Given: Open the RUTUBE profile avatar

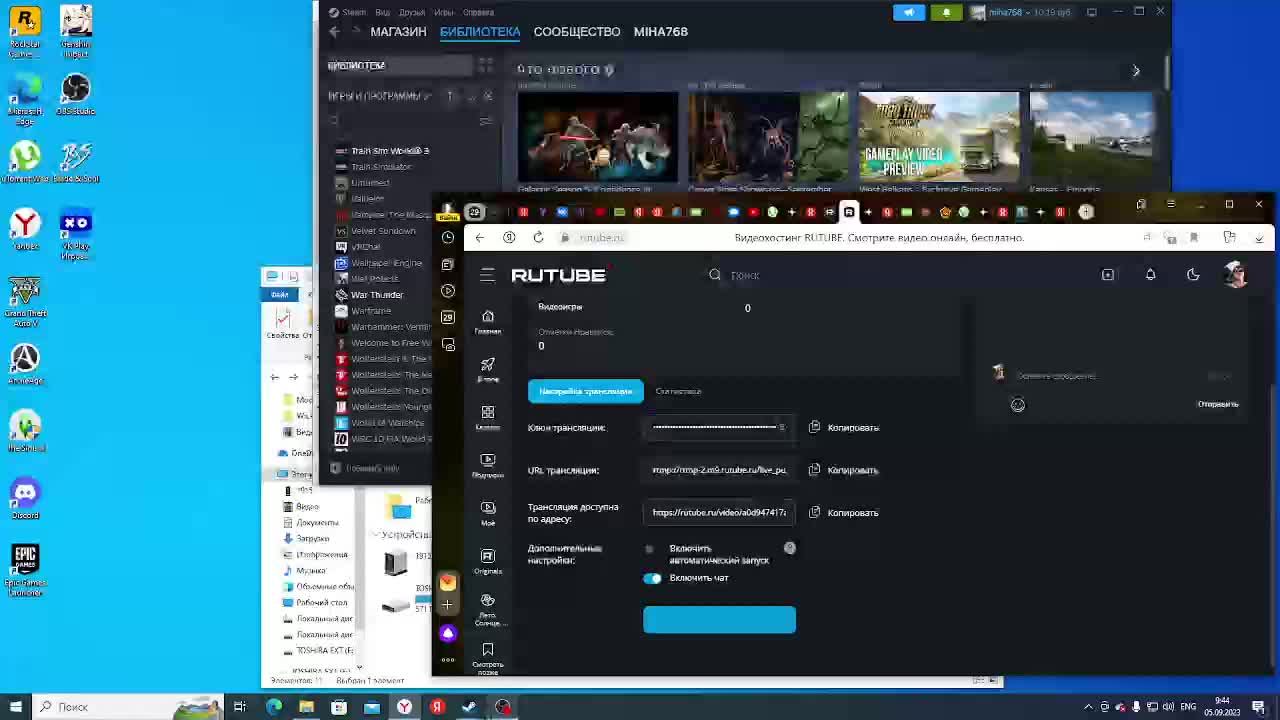Looking at the screenshot, I should coord(1235,275).
